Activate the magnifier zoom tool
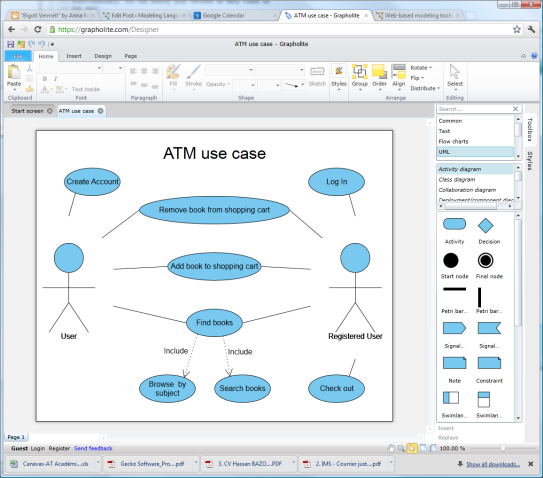Viewport: 543px width, 478px height. (401, 448)
